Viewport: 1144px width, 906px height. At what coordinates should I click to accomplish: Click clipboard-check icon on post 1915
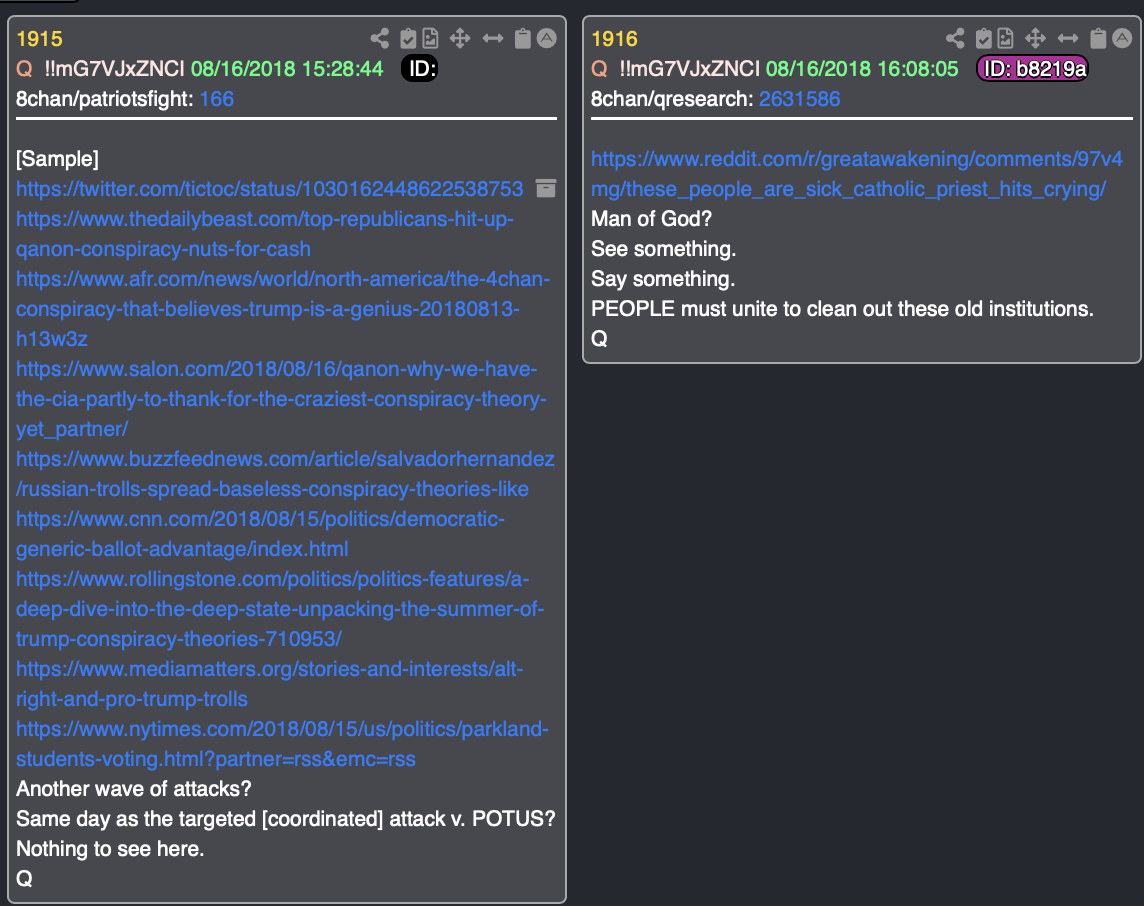pos(409,38)
